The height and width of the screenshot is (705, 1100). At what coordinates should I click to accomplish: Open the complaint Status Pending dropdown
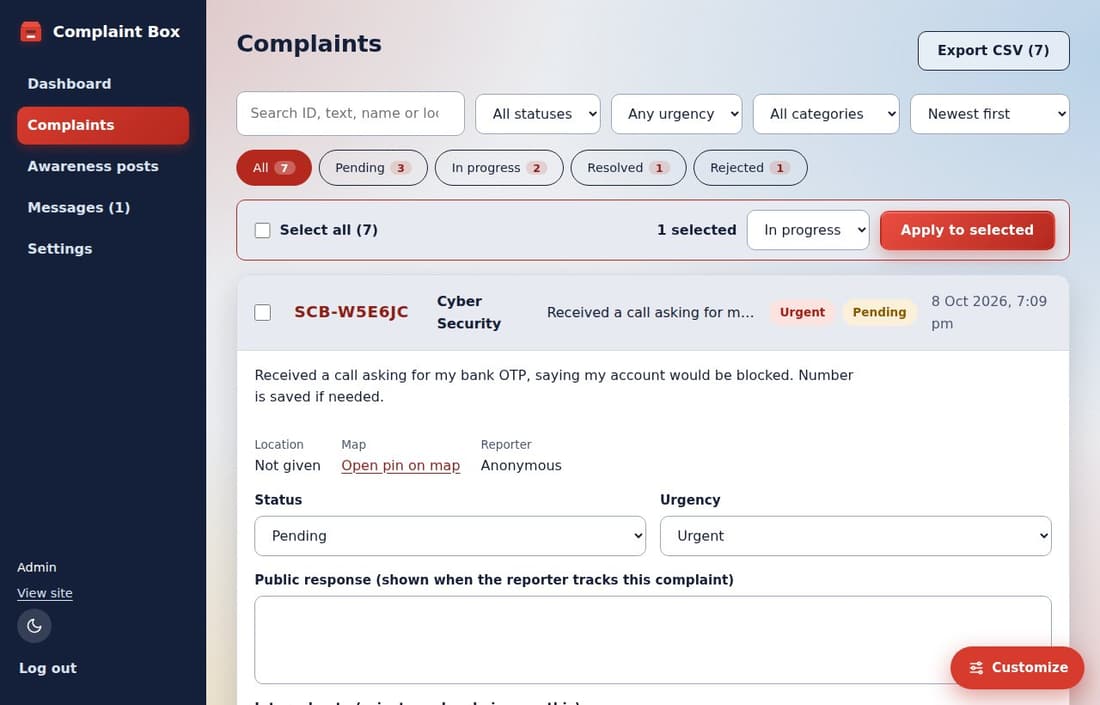(x=450, y=536)
